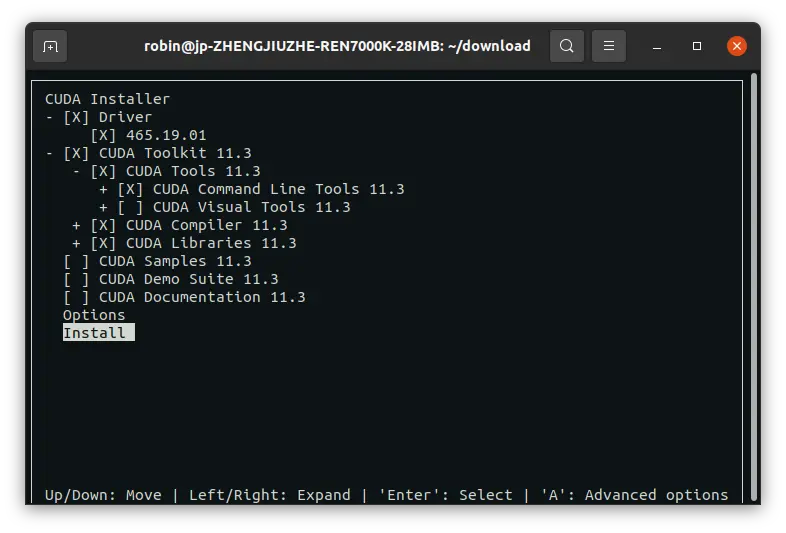
Task: Open the hamburger menu in title bar
Action: pos(609,46)
